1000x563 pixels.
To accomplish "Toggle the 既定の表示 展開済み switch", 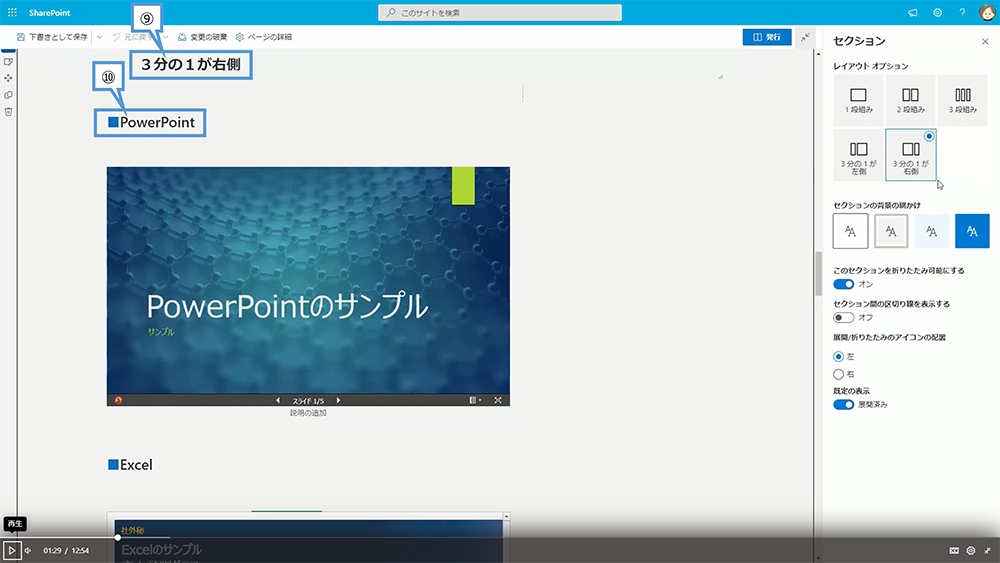I will coord(843,405).
